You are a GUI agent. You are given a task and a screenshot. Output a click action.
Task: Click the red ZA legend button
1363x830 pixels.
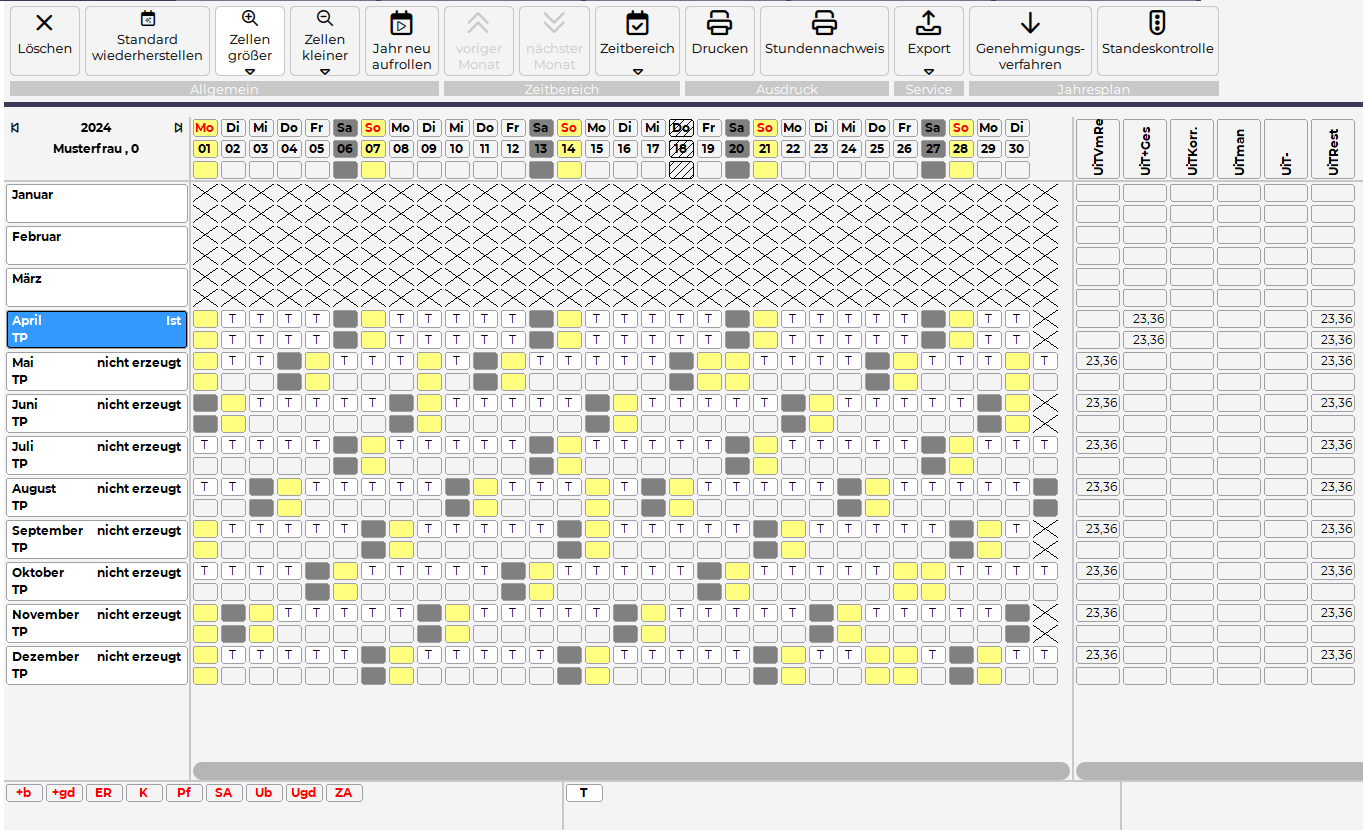tap(344, 793)
